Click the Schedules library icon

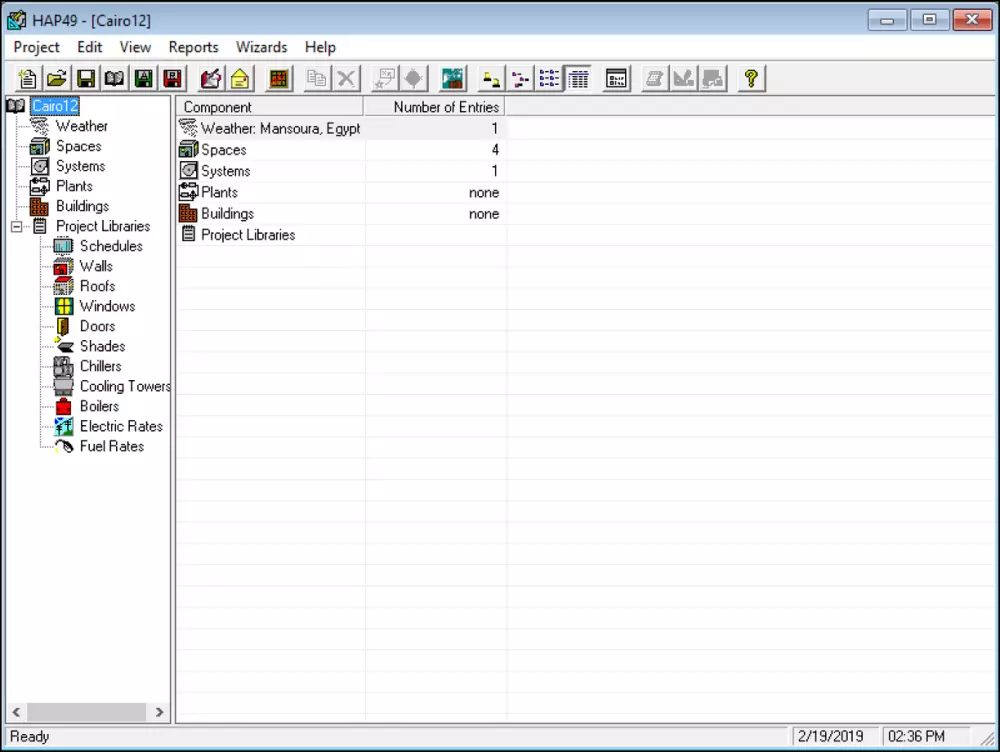click(x=63, y=246)
